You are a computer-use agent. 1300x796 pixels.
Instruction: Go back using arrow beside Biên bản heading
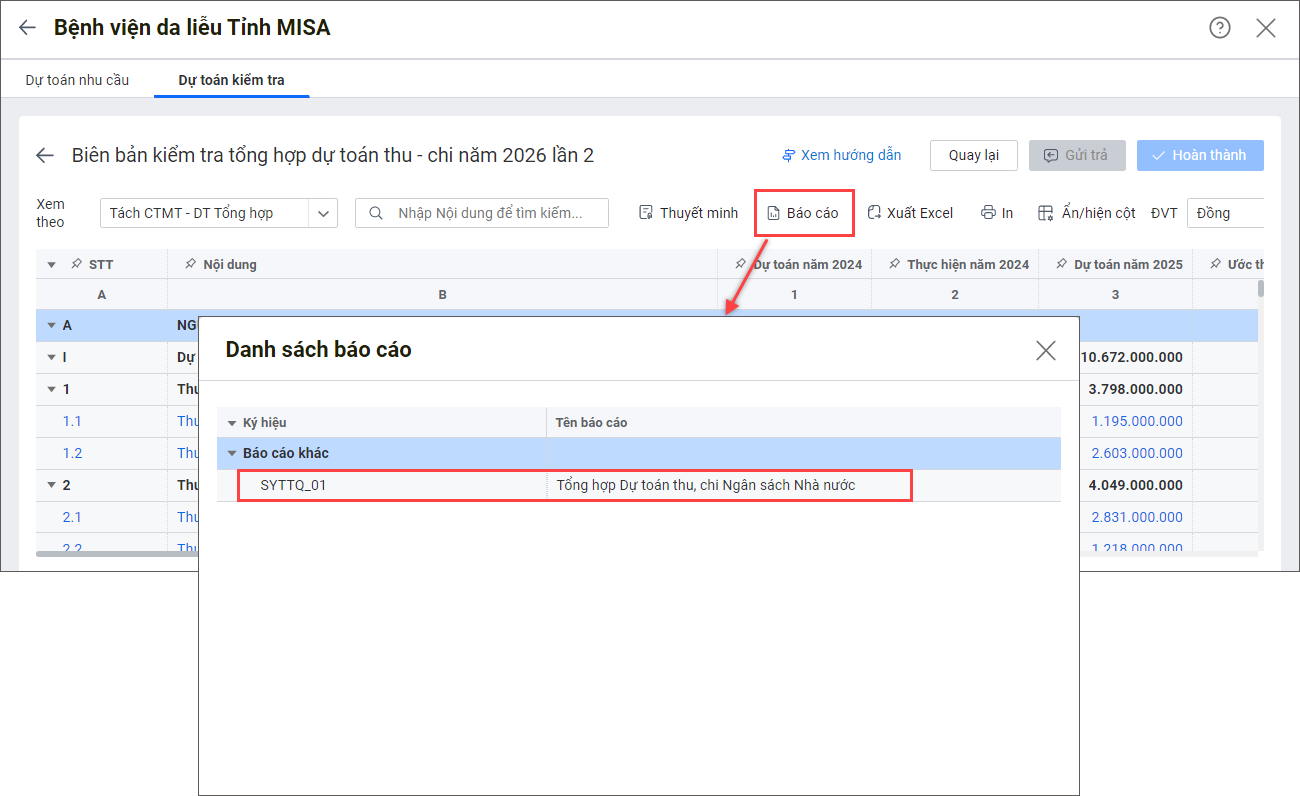(44, 155)
